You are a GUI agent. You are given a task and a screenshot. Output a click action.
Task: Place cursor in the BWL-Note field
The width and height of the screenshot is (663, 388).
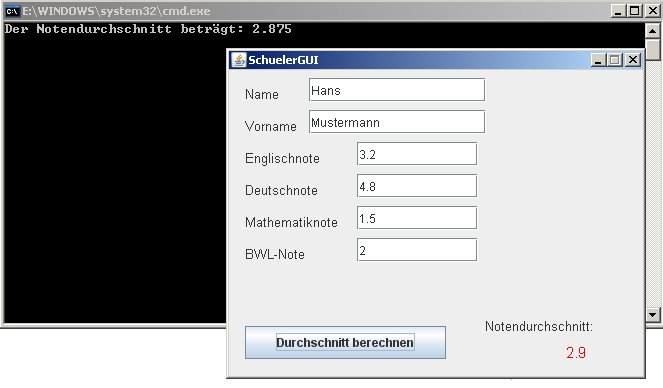(416, 250)
